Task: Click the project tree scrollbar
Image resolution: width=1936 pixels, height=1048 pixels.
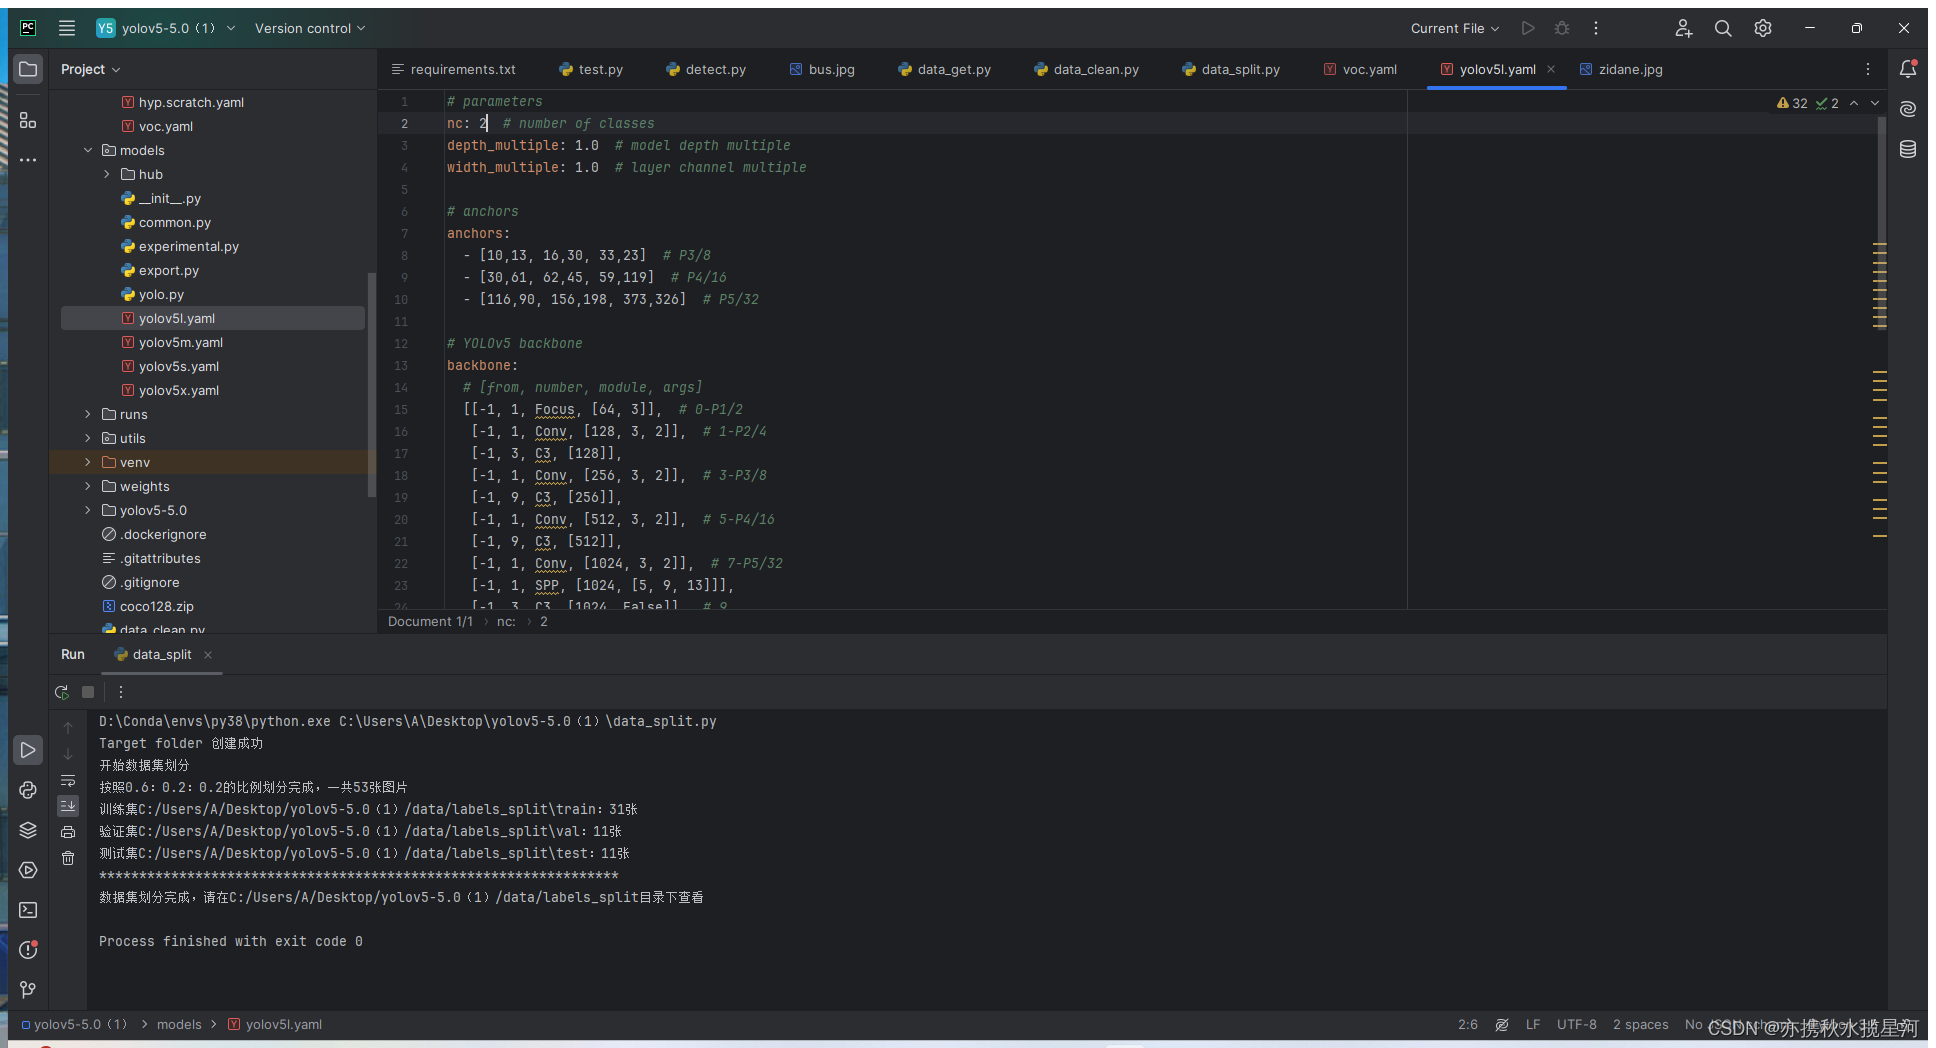Action: [x=372, y=384]
